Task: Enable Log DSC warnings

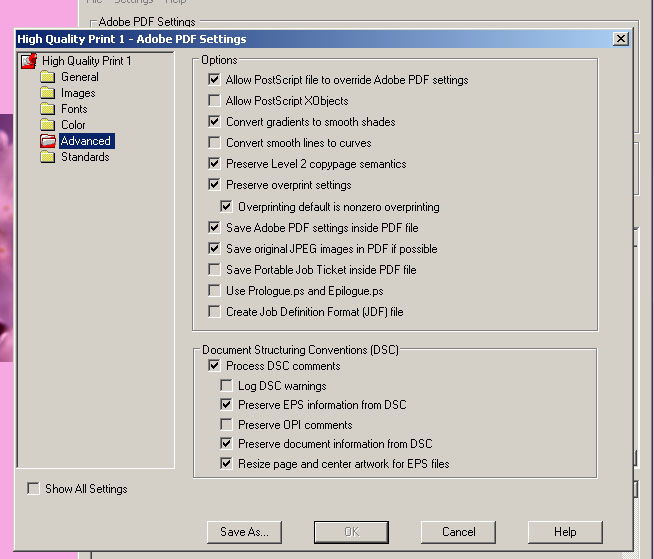Action: pyautogui.click(x=226, y=385)
